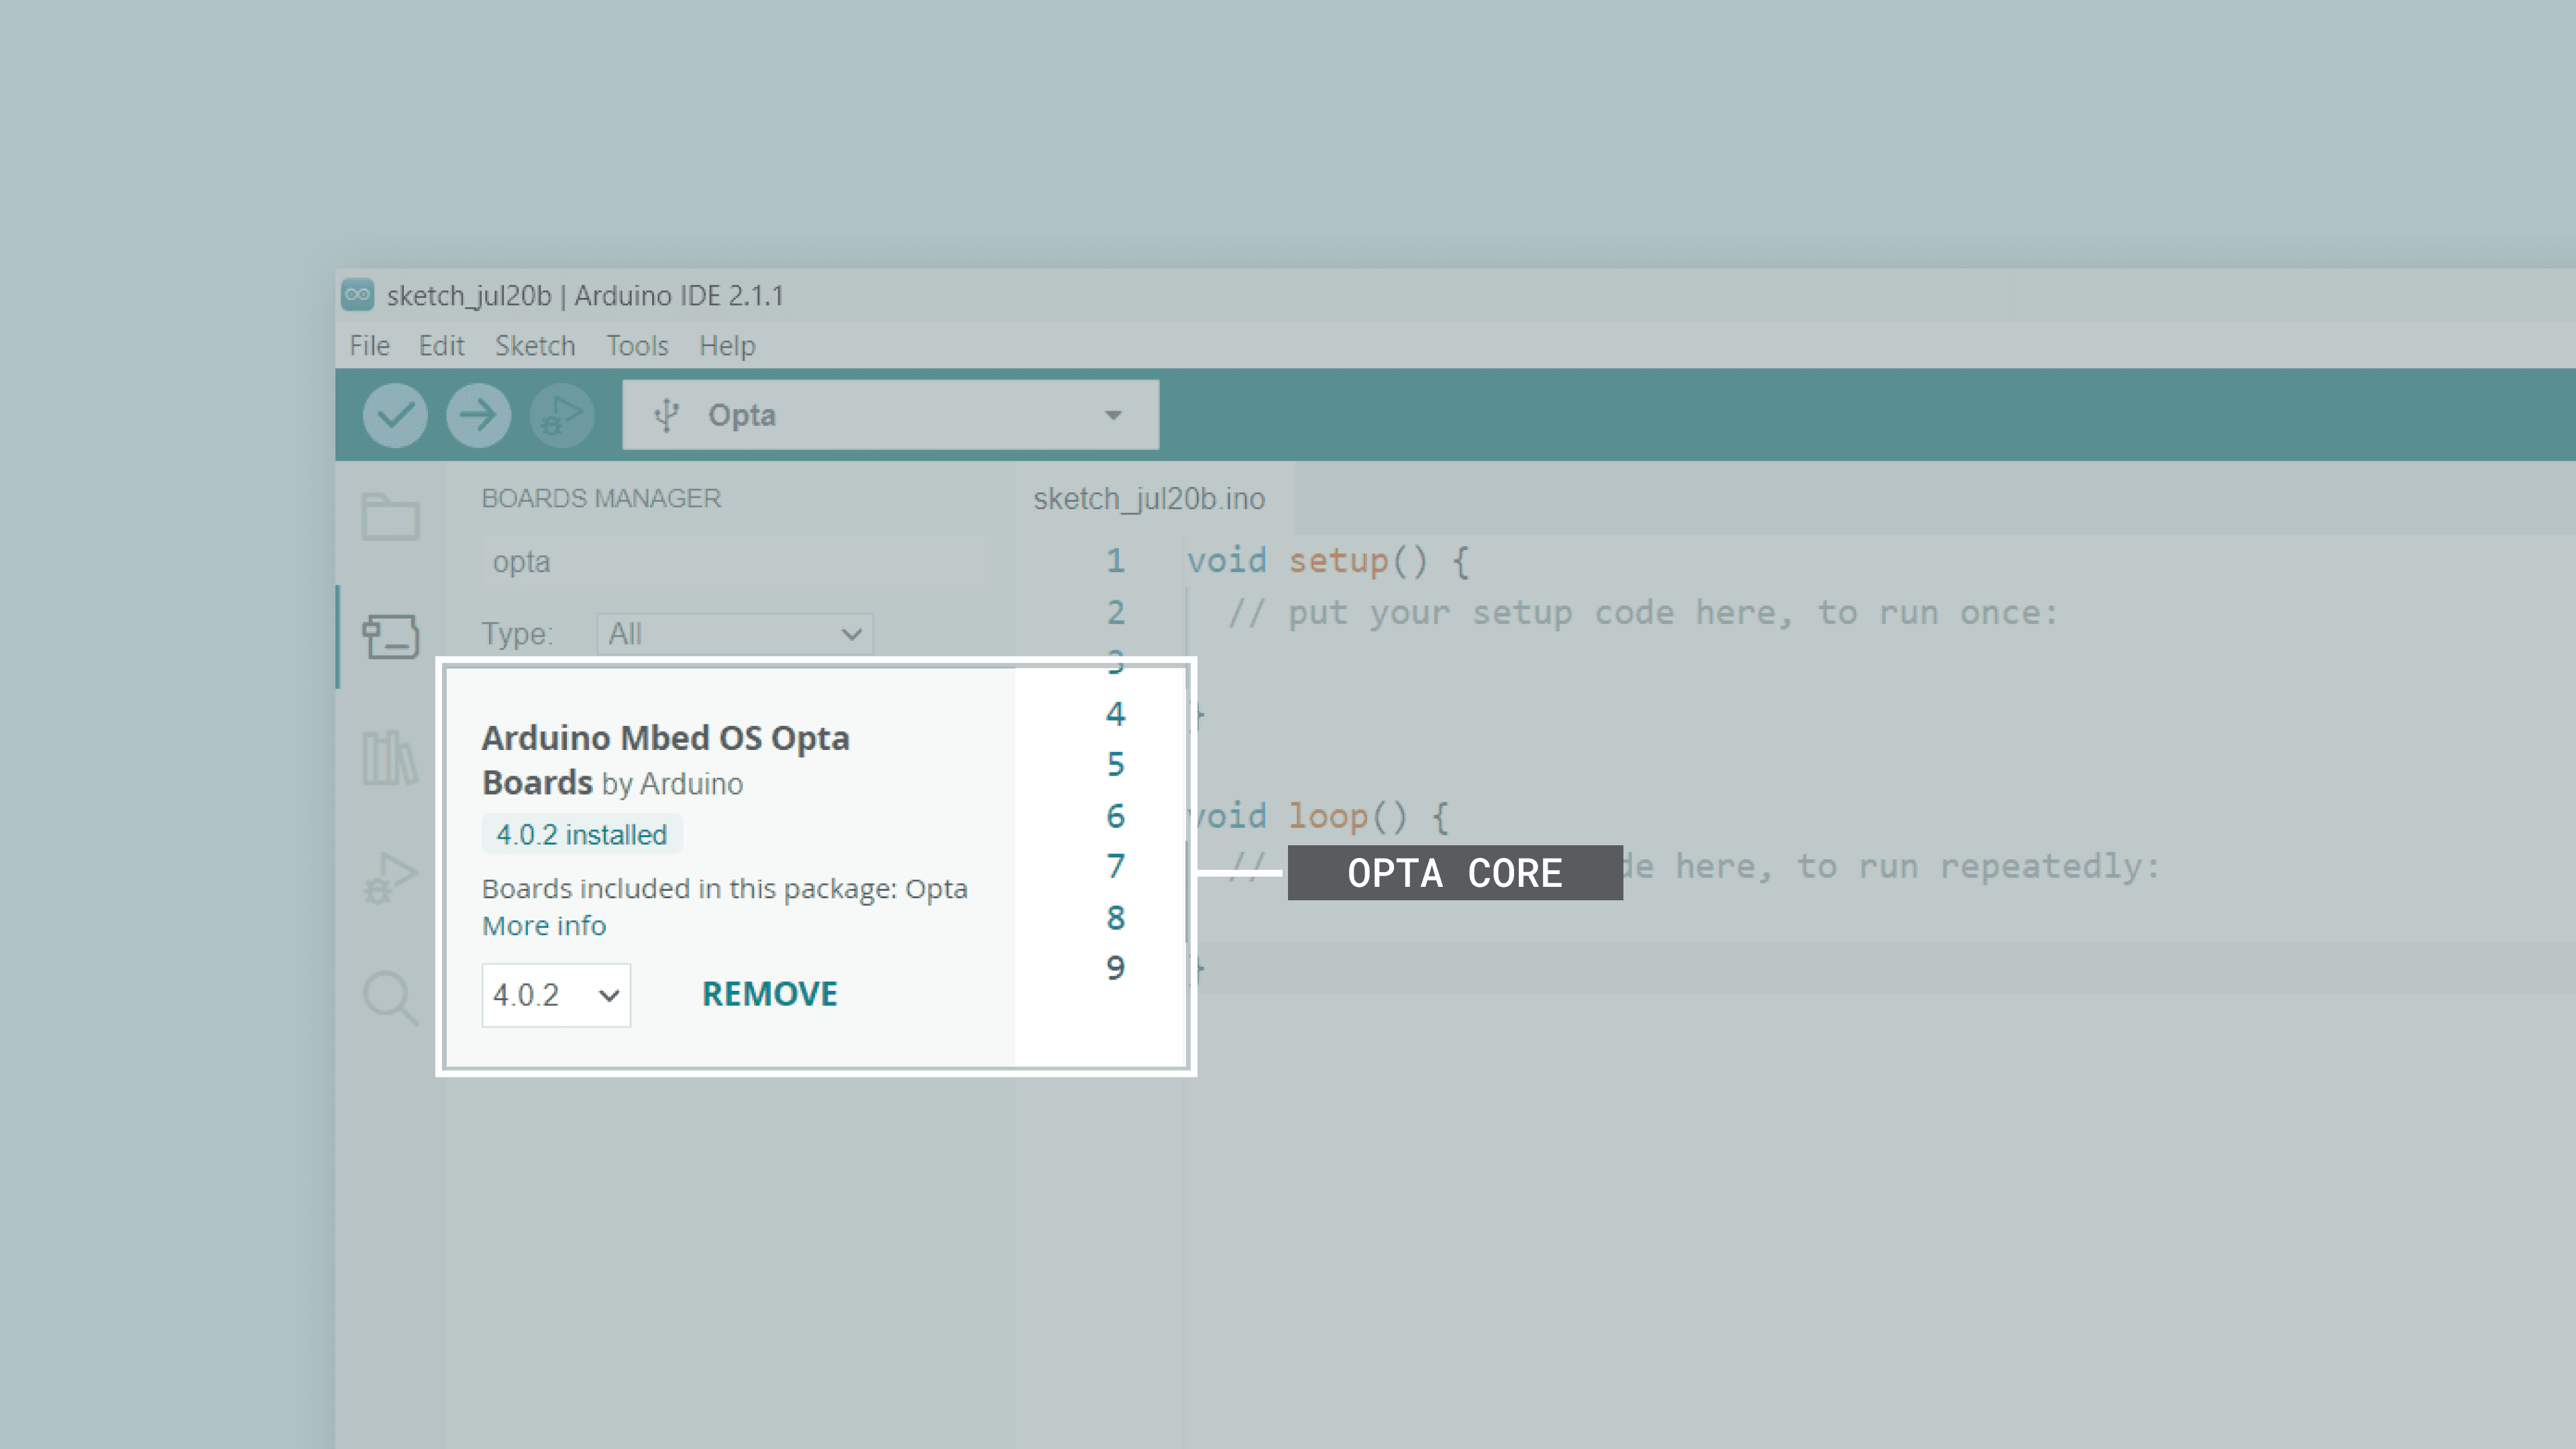Open the Sketchbook folder sidebar icon

point(390,516)
